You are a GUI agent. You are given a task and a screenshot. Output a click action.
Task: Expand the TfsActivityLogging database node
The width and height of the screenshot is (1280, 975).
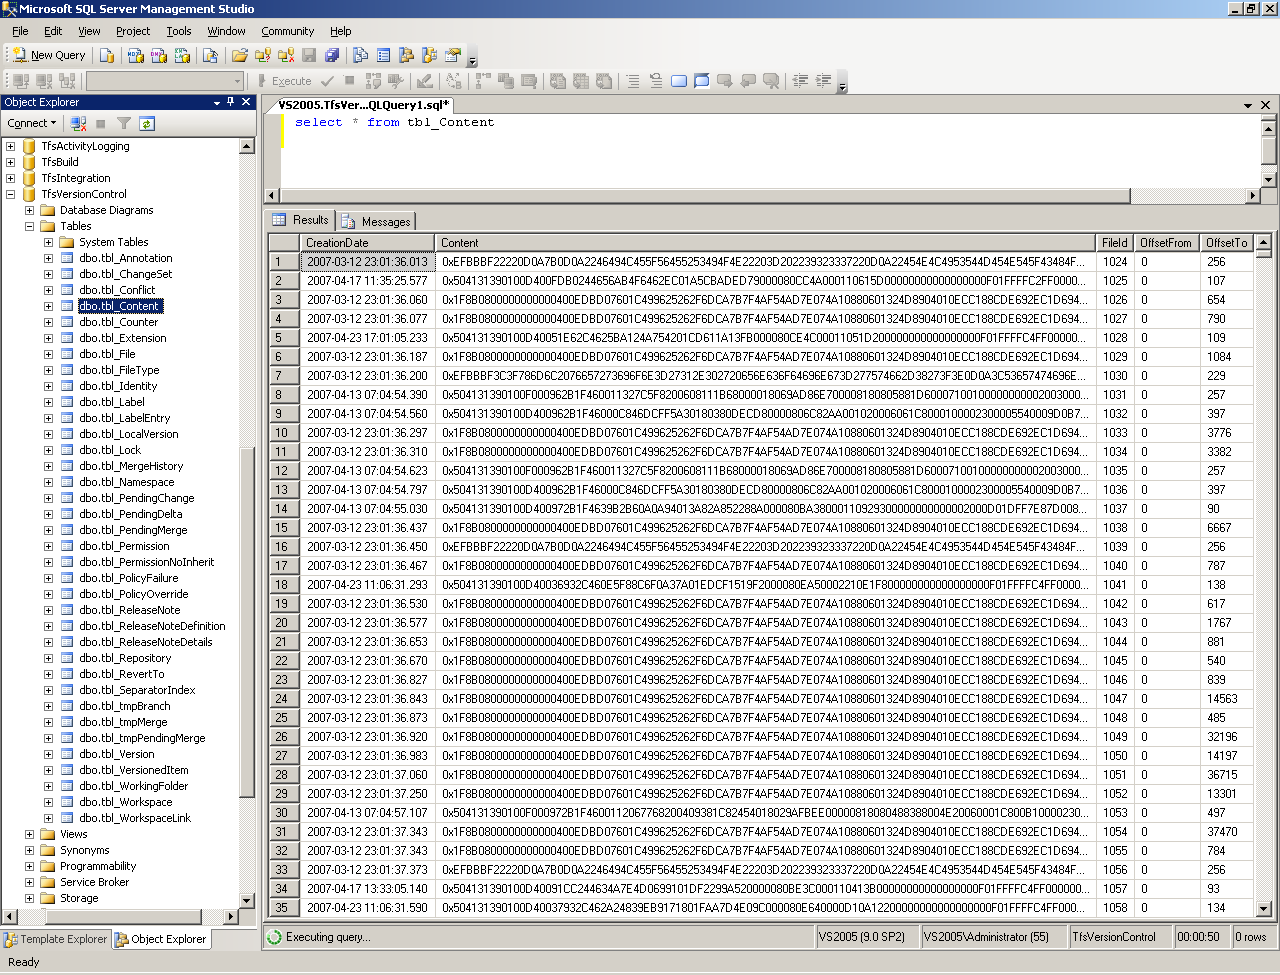tap(11, 146)
